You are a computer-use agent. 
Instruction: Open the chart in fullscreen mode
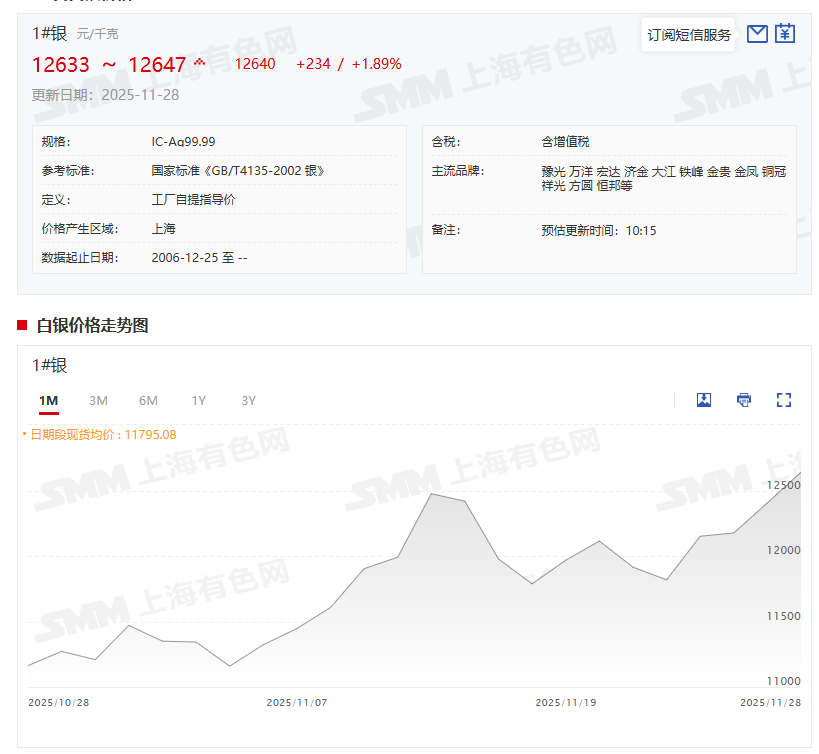point(784,400)
